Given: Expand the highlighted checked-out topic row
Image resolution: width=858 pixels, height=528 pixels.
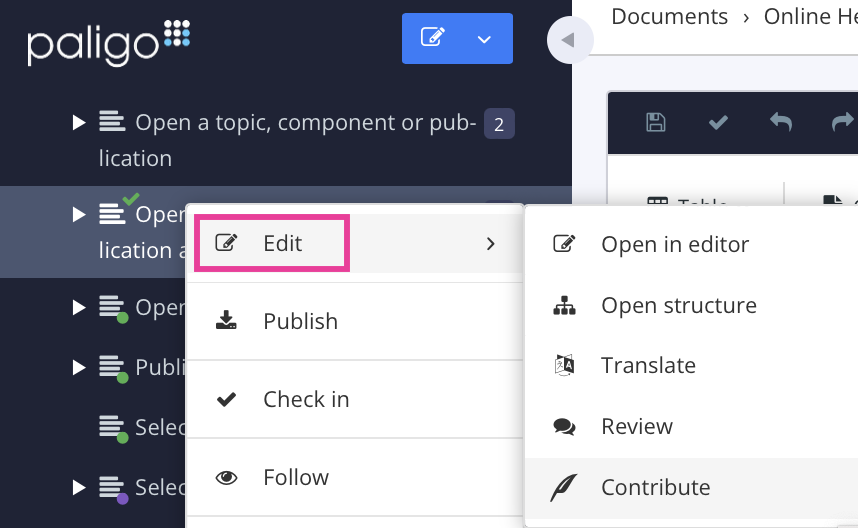Looking at the screenshot, I should point(79,214).
